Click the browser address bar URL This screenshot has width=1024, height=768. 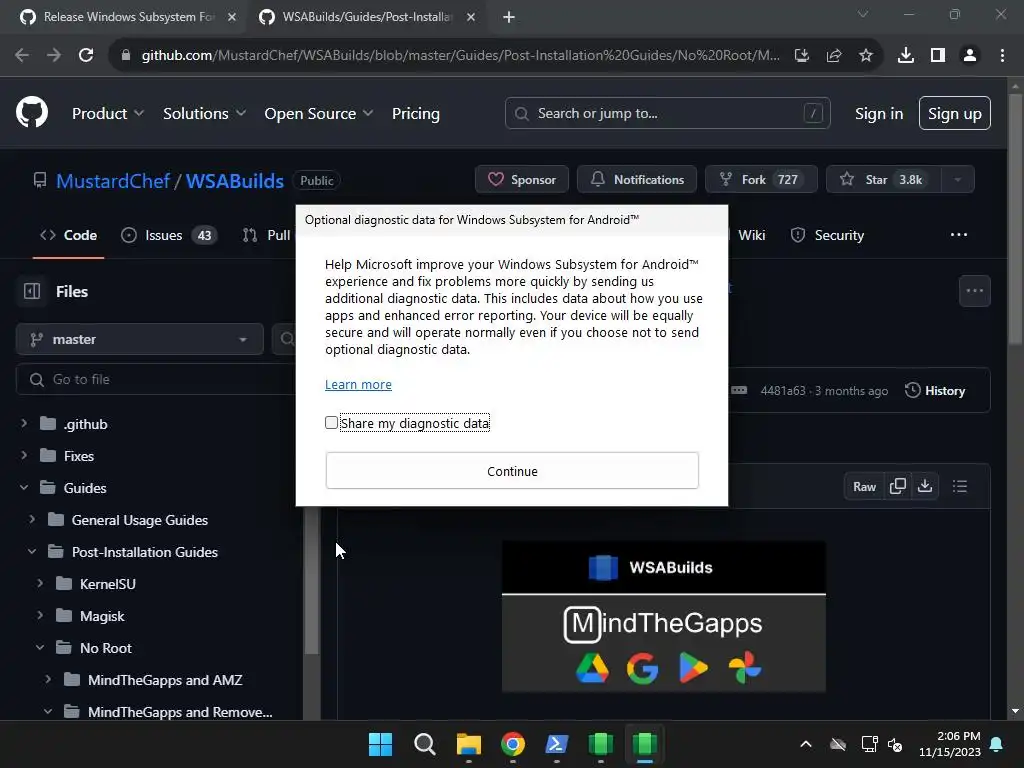460,56
